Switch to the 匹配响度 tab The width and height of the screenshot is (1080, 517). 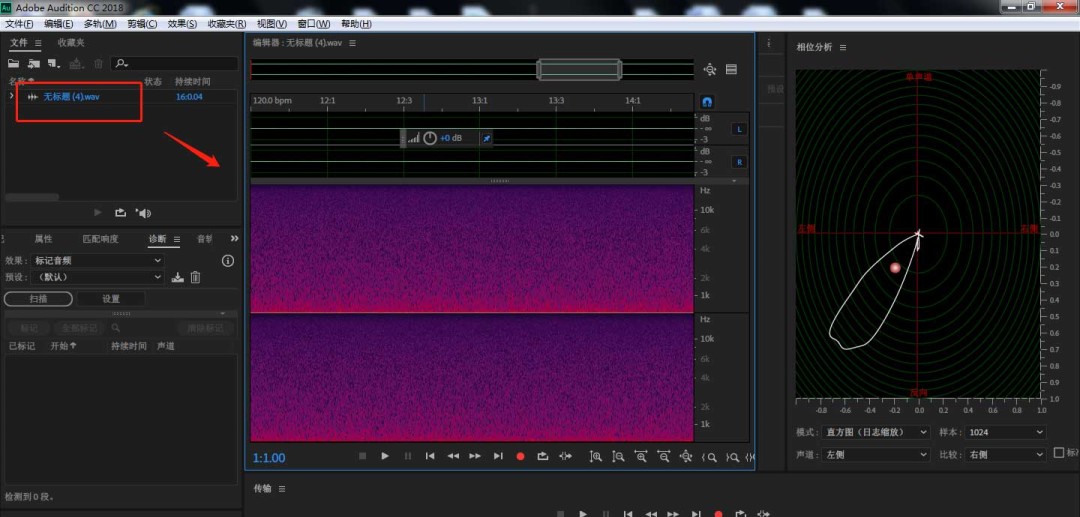click(x=100, y=239)
